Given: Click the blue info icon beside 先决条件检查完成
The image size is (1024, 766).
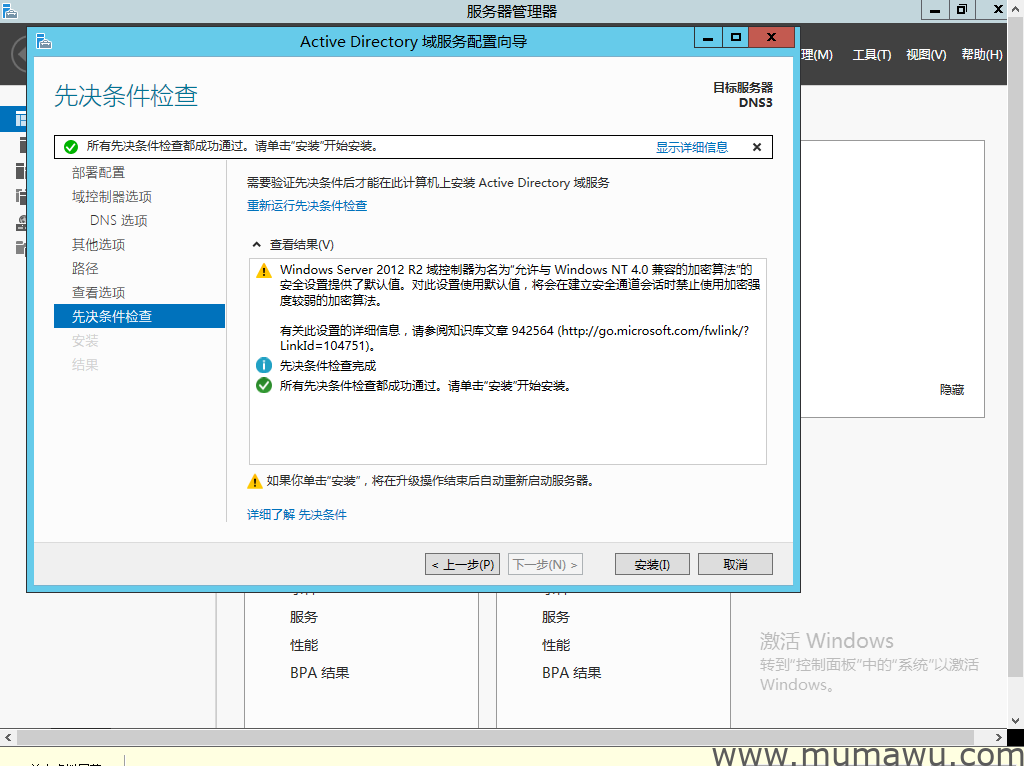Looking at the screenshot, I should [x=264, y=366].
